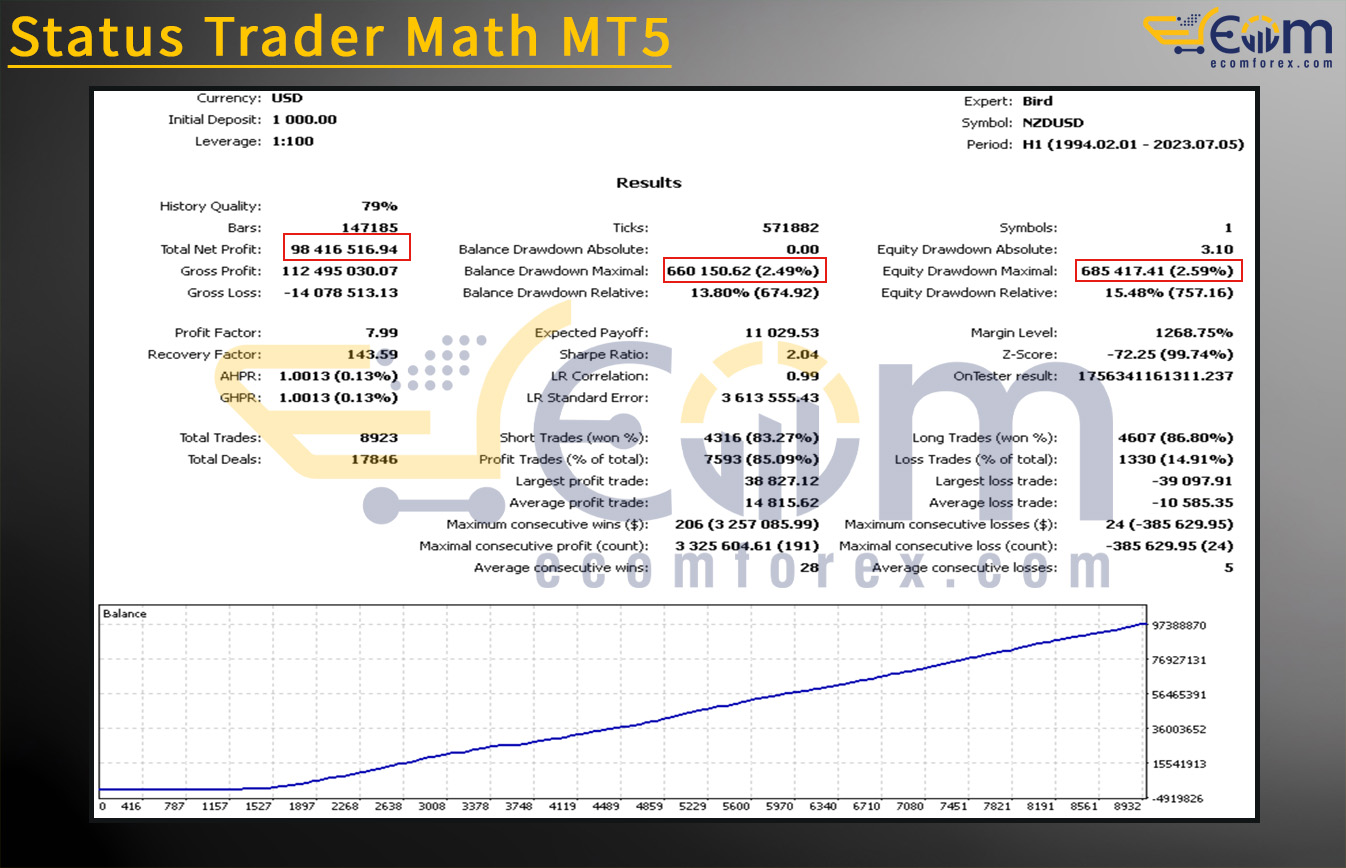Viewport: 1346px width, 868px height.
Task: Click the Results heading
Action: (x=649, y=183)
